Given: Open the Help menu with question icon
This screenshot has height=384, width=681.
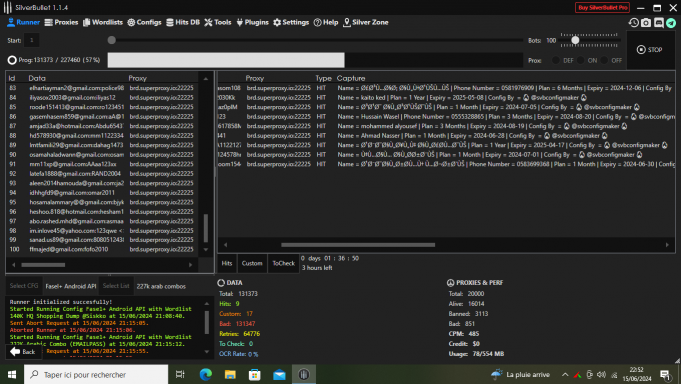Looking at the screenshot, I should coord(326,22).
